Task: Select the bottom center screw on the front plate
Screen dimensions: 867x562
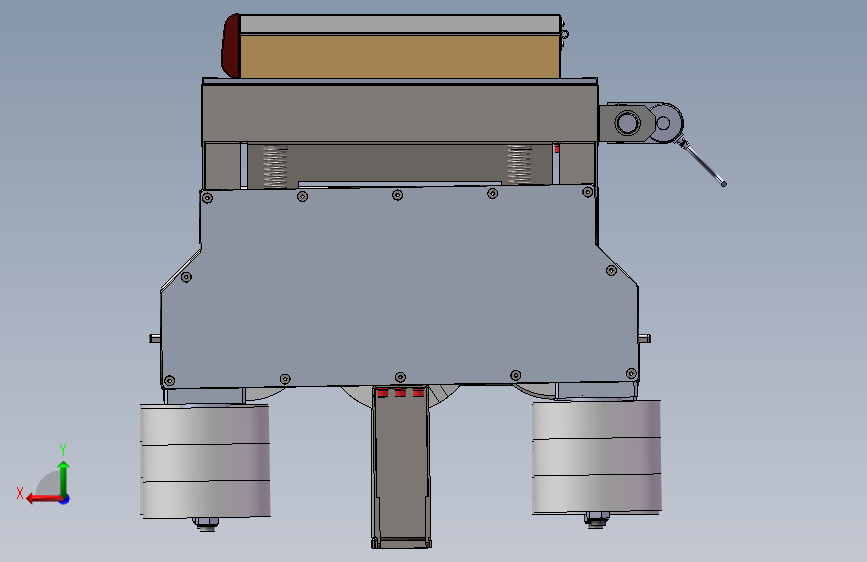Action: 400,377
